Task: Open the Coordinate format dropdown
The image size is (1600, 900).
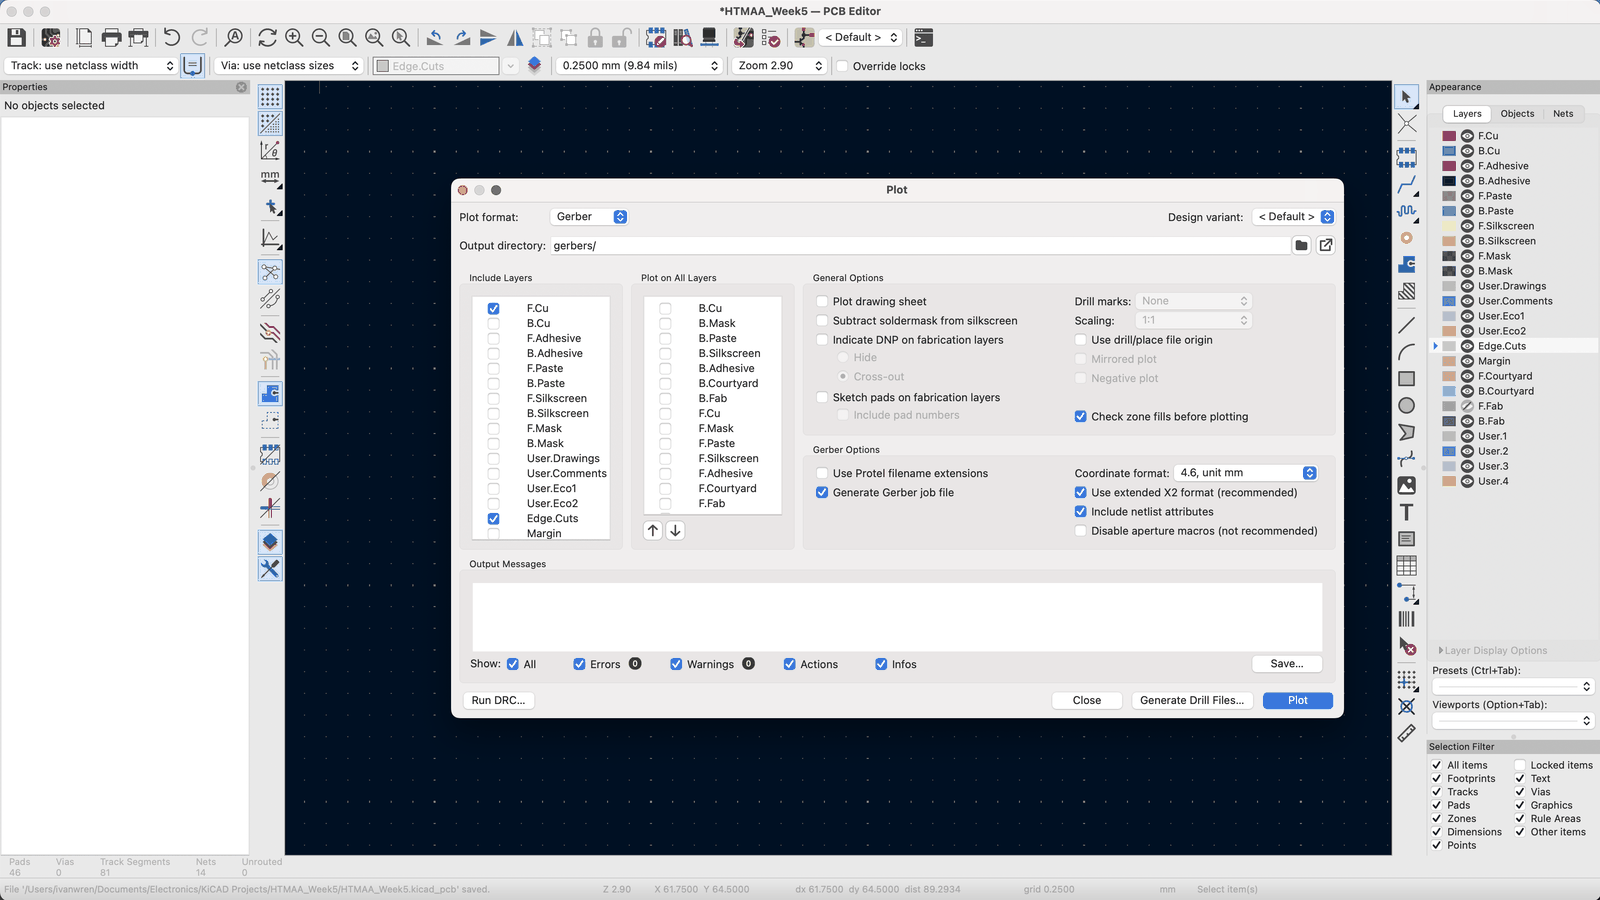Action: pos(1246,473)
